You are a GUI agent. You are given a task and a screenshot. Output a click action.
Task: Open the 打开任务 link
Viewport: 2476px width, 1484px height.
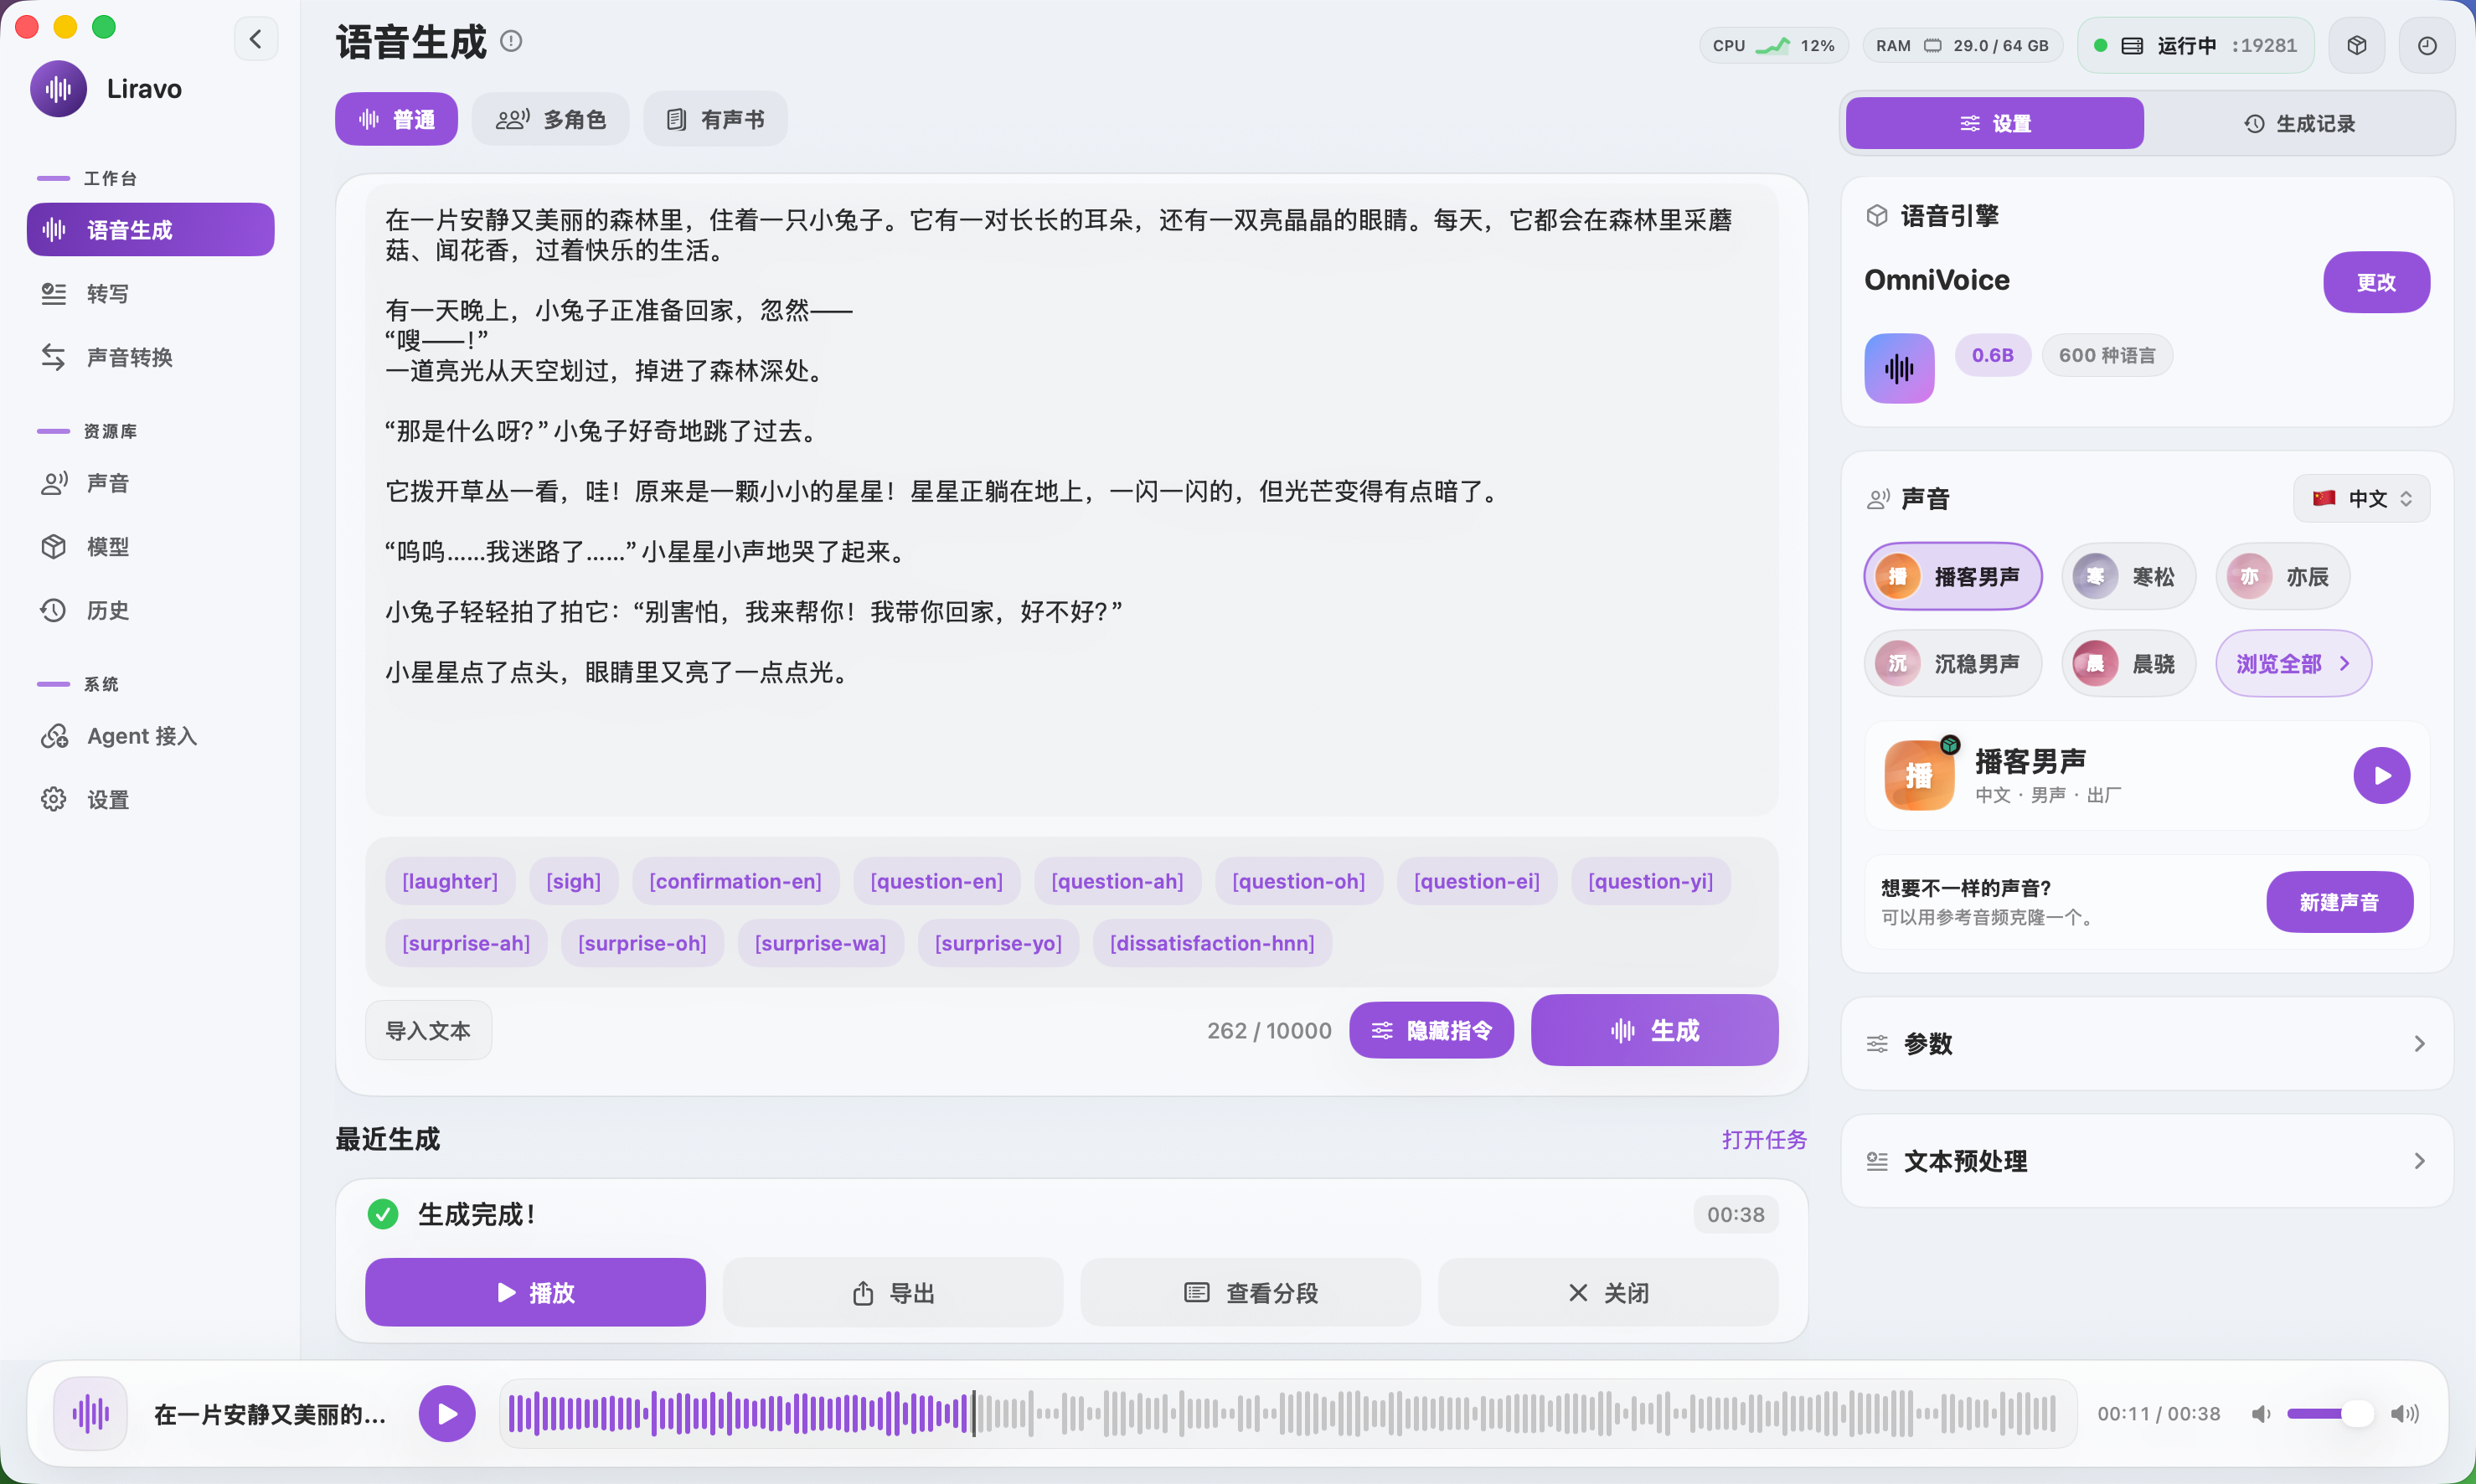[1764, 1139]
